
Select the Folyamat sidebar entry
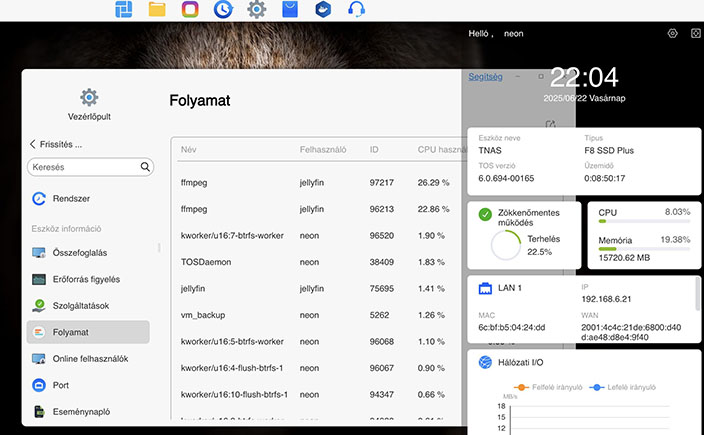coord(88,332)
